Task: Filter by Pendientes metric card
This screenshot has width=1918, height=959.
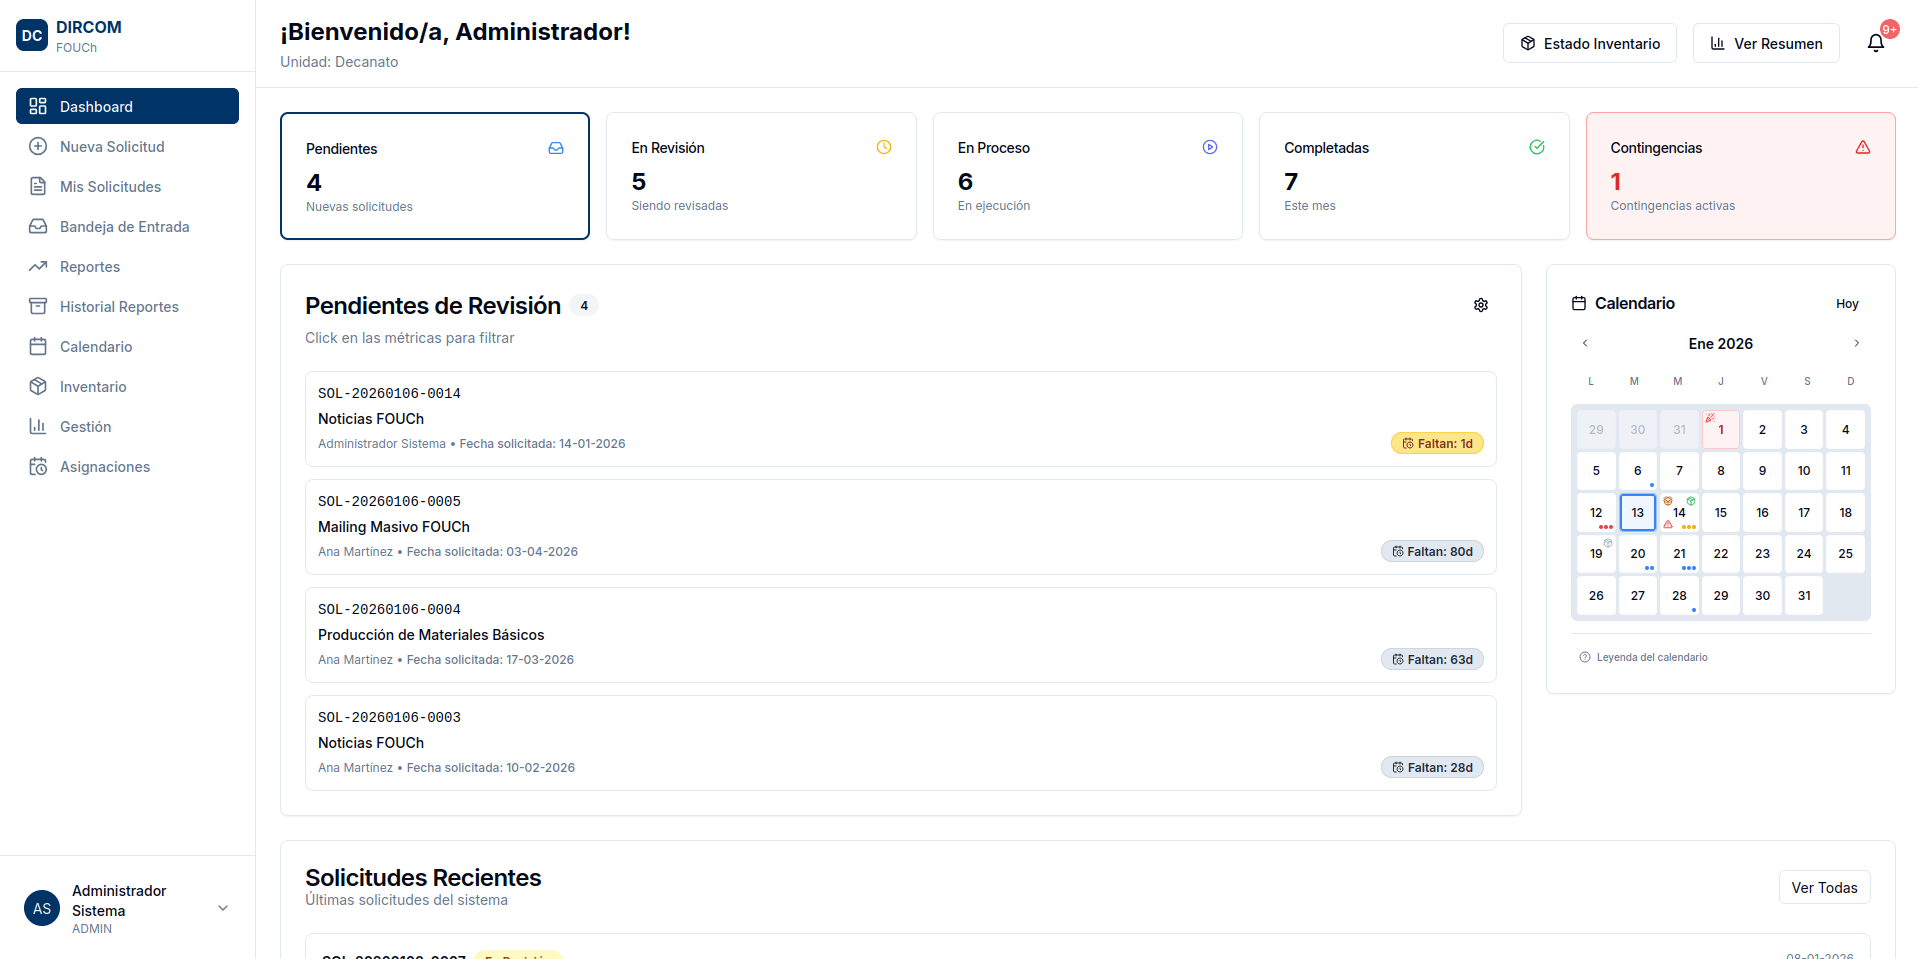Action: [435, 176]
